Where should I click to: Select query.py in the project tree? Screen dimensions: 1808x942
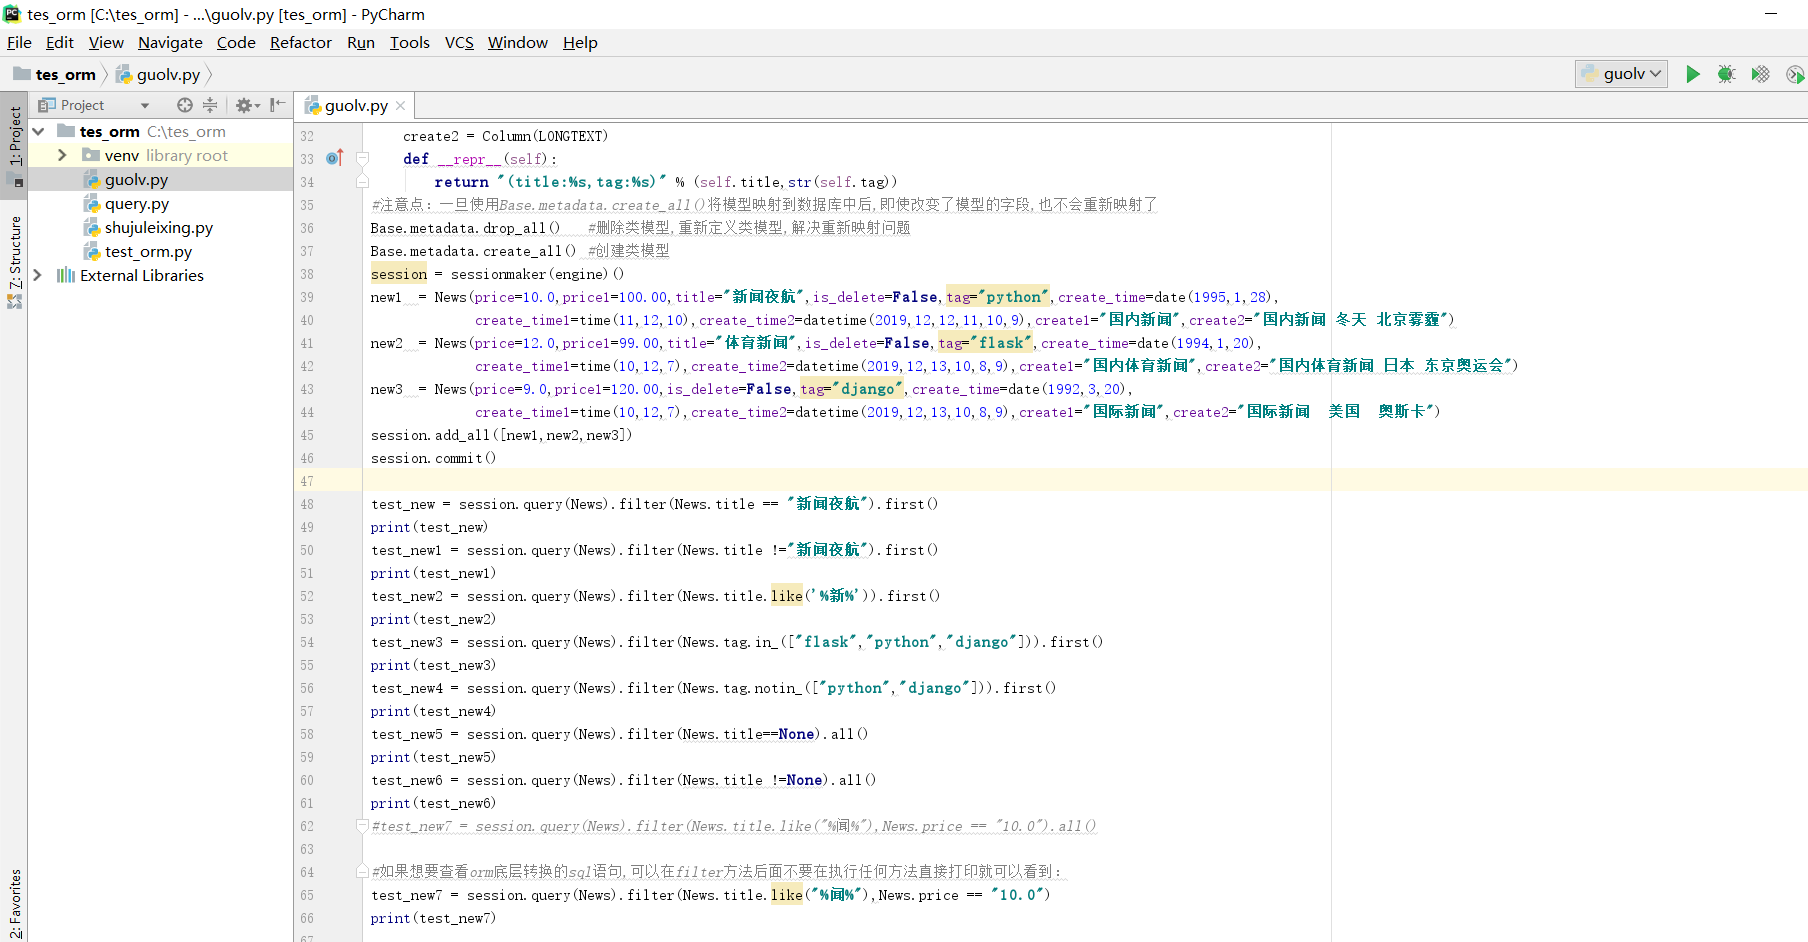[x=137, y=204]
